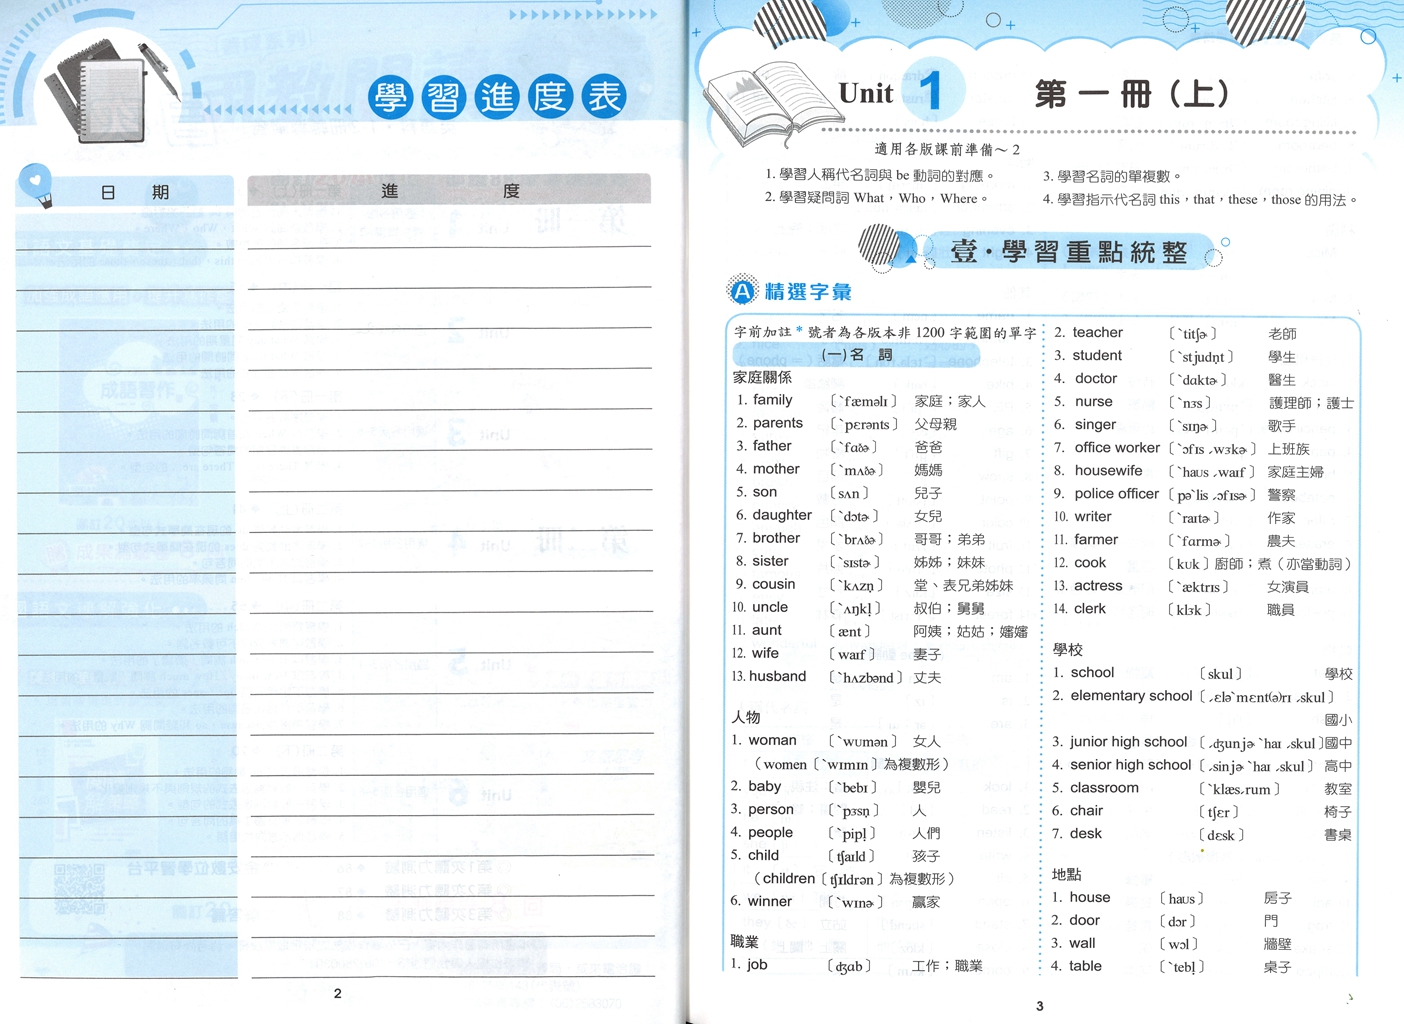Image resolution: width=1404 pixels, height=1024 pixels.
Task: Click the 家庭關係 category heading
Action: 762,377
